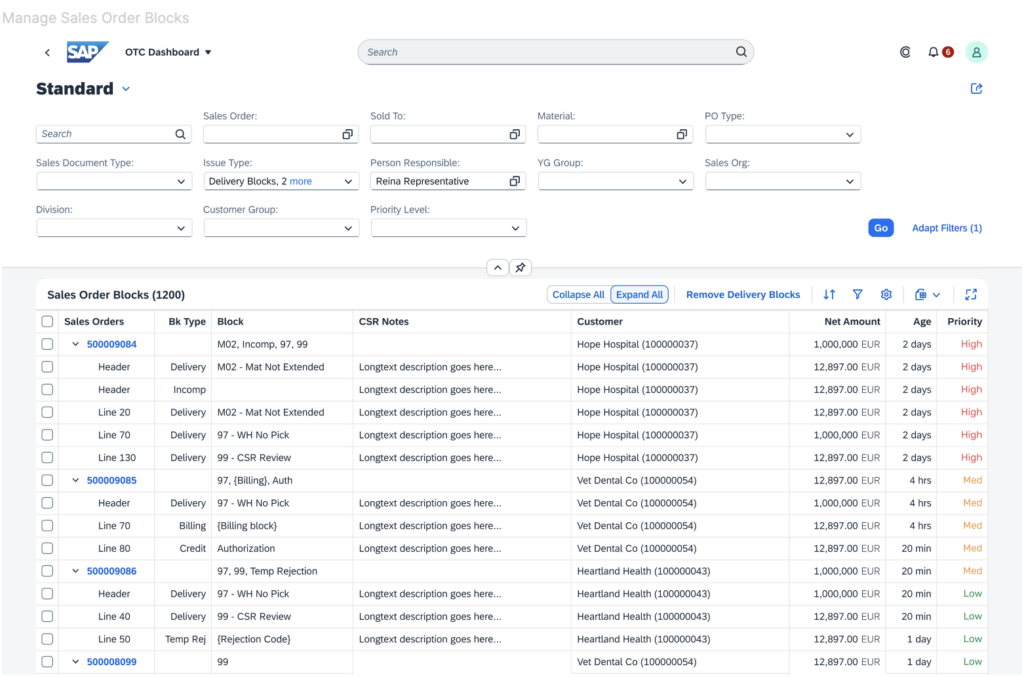Check the box for order 500009084
This screenshot has height=677, width=1024.
(47, 344)
